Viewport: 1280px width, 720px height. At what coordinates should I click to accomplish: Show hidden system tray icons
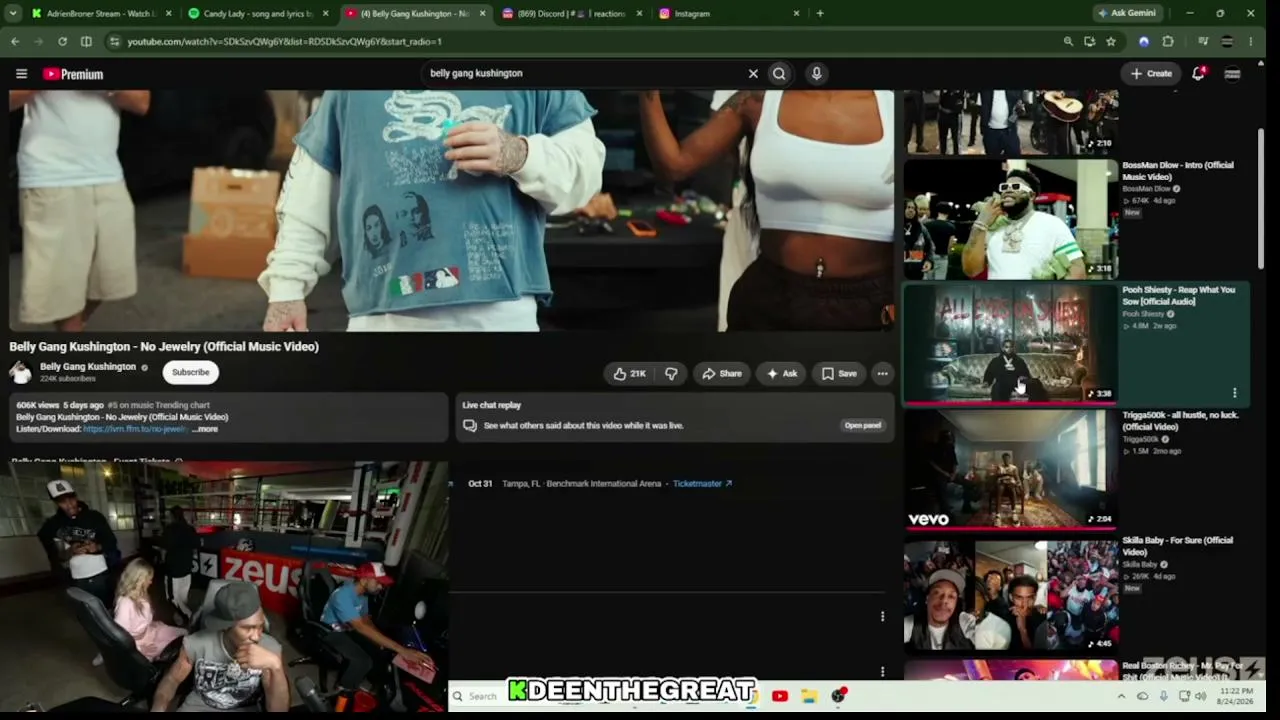1121,696
